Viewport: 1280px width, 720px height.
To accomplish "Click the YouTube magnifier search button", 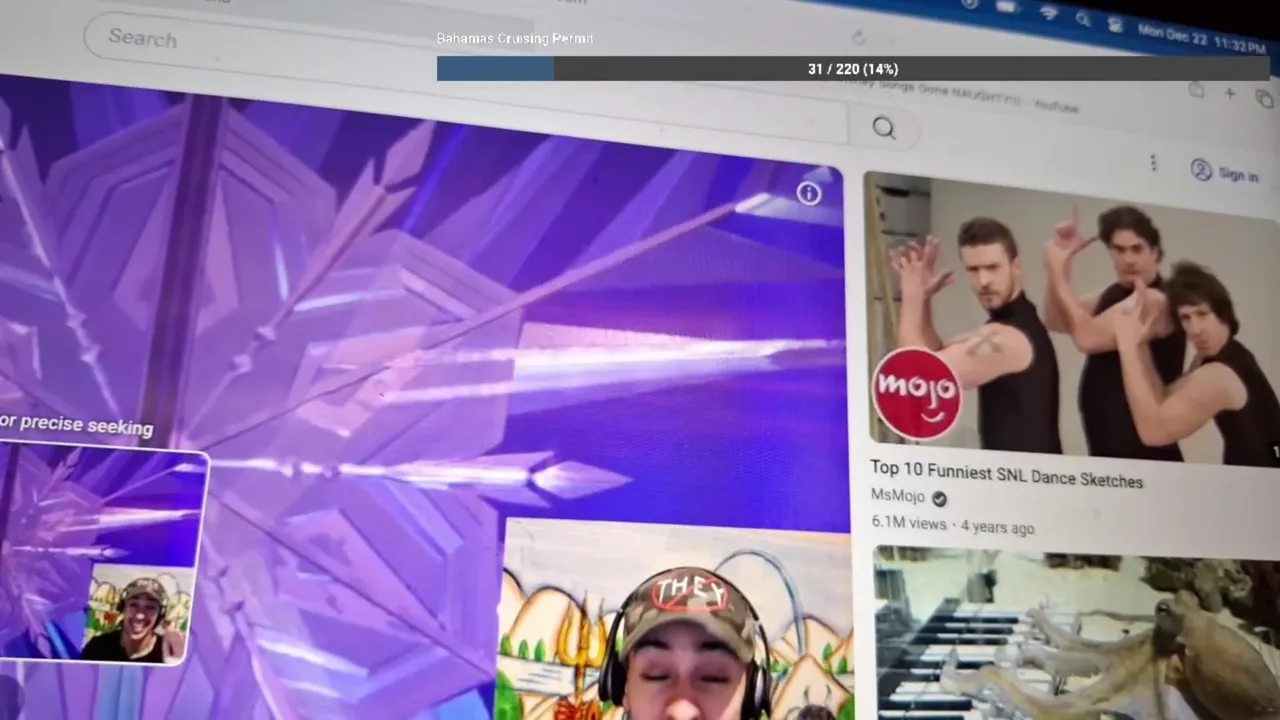I will tap(883, 128).
